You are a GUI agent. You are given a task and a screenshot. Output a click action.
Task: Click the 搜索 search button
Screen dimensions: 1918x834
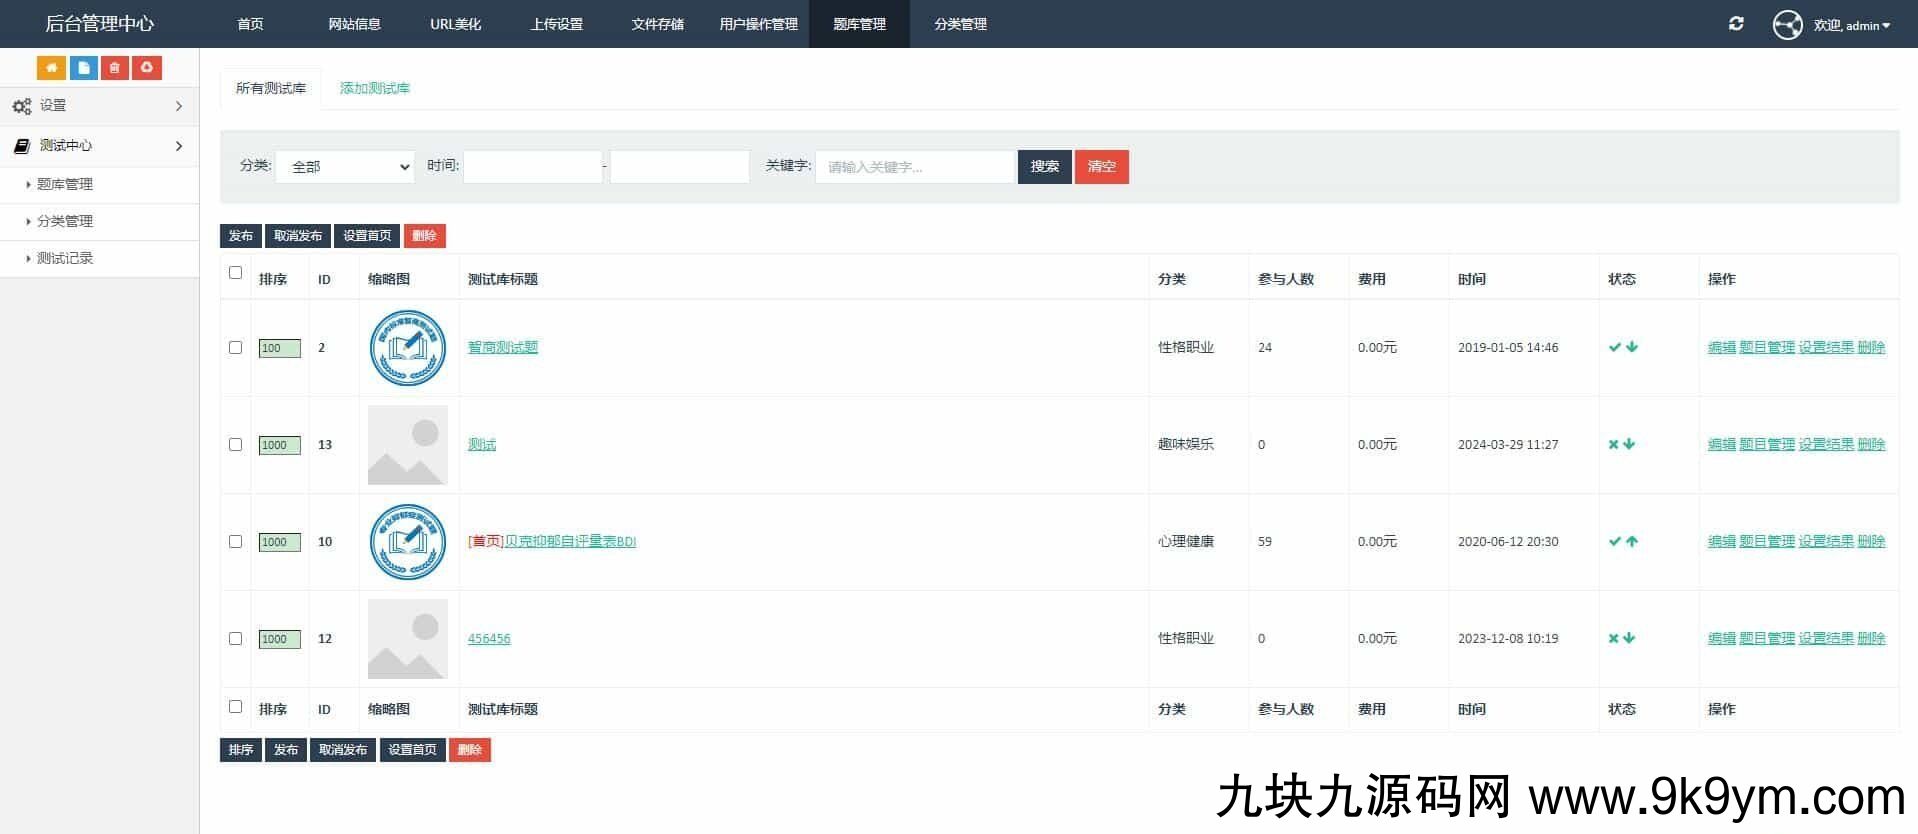tap(1044, 167)
